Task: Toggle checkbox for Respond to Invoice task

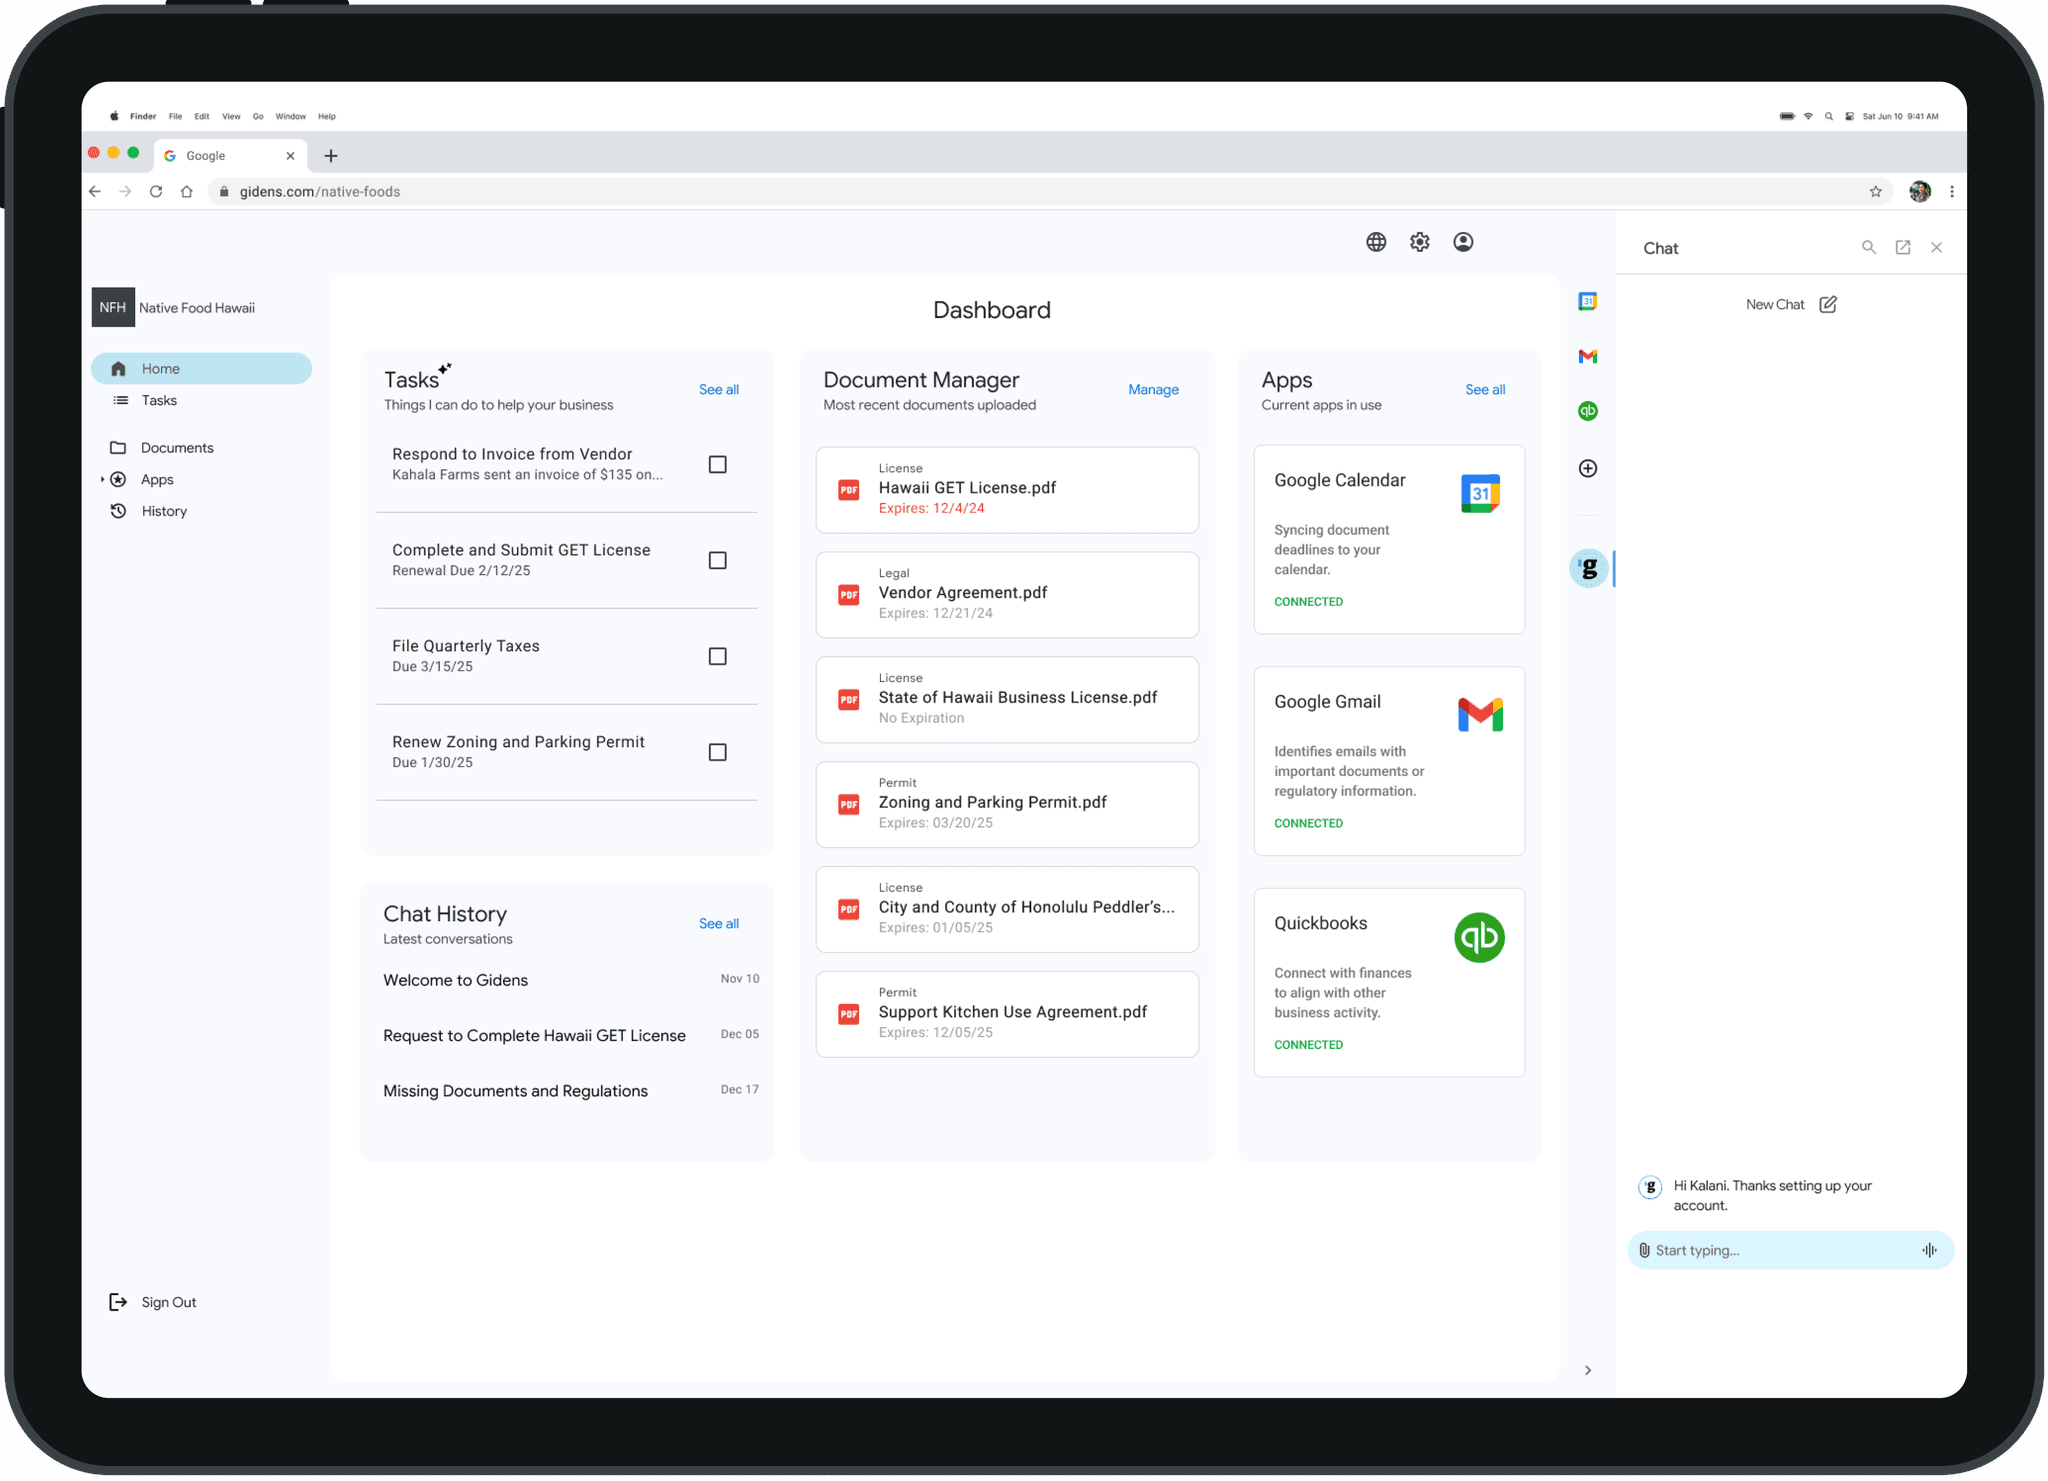Action: 717,463
